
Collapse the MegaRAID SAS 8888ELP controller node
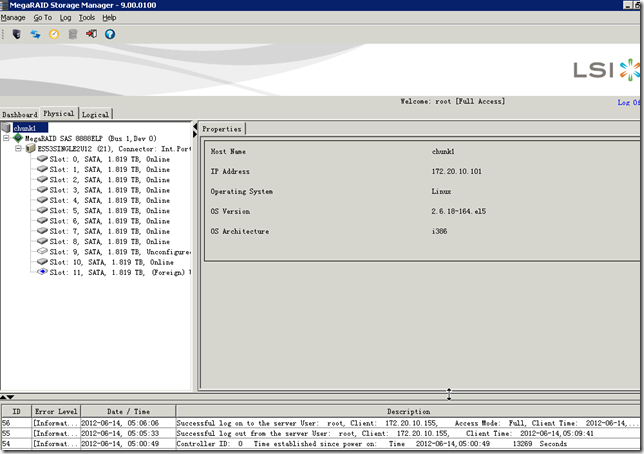[6, 138]
